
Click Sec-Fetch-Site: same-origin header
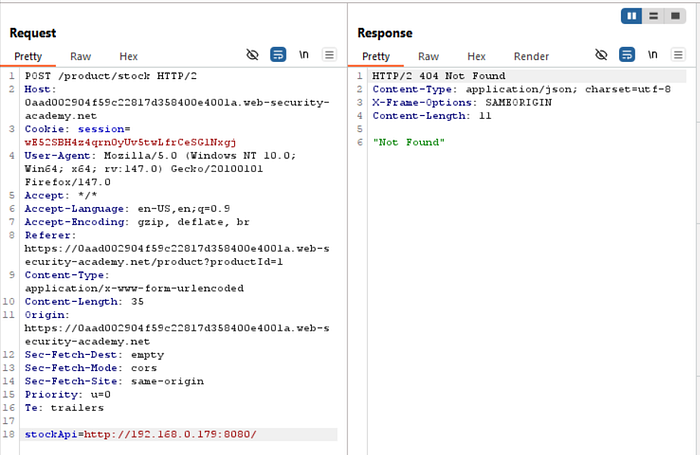[x=114, y=381]
